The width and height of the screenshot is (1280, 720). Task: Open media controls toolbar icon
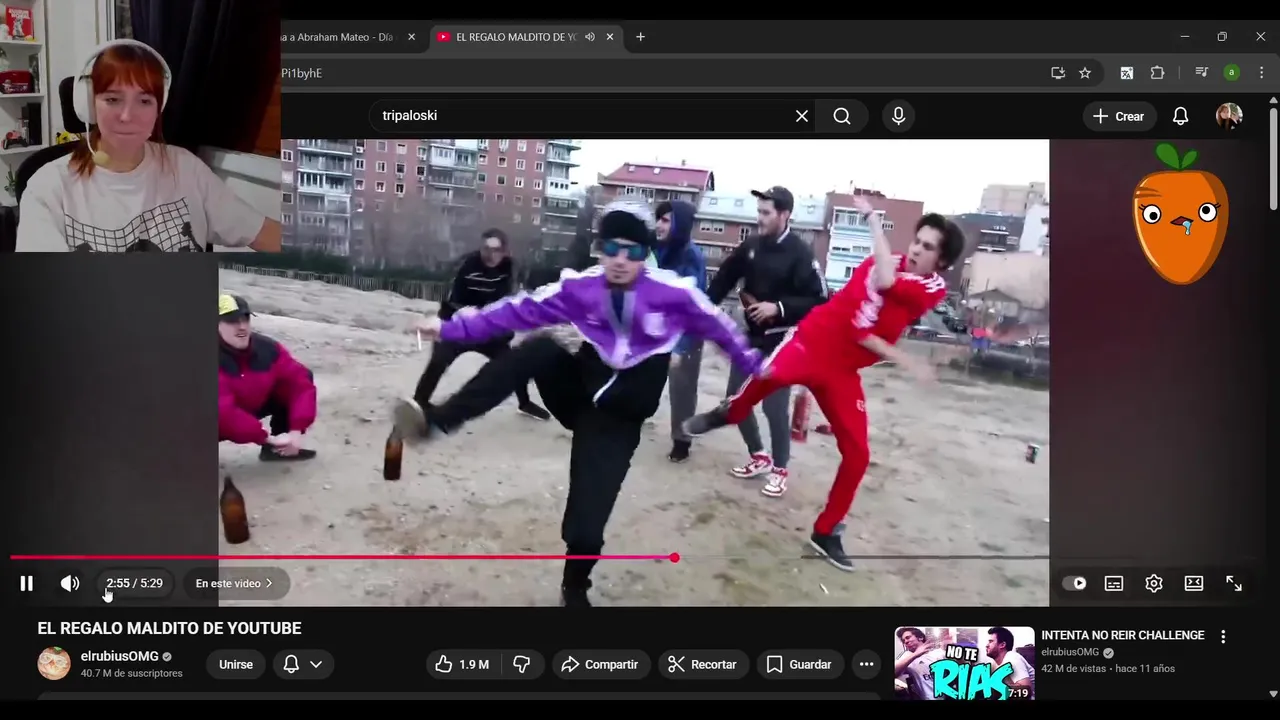1202,73
